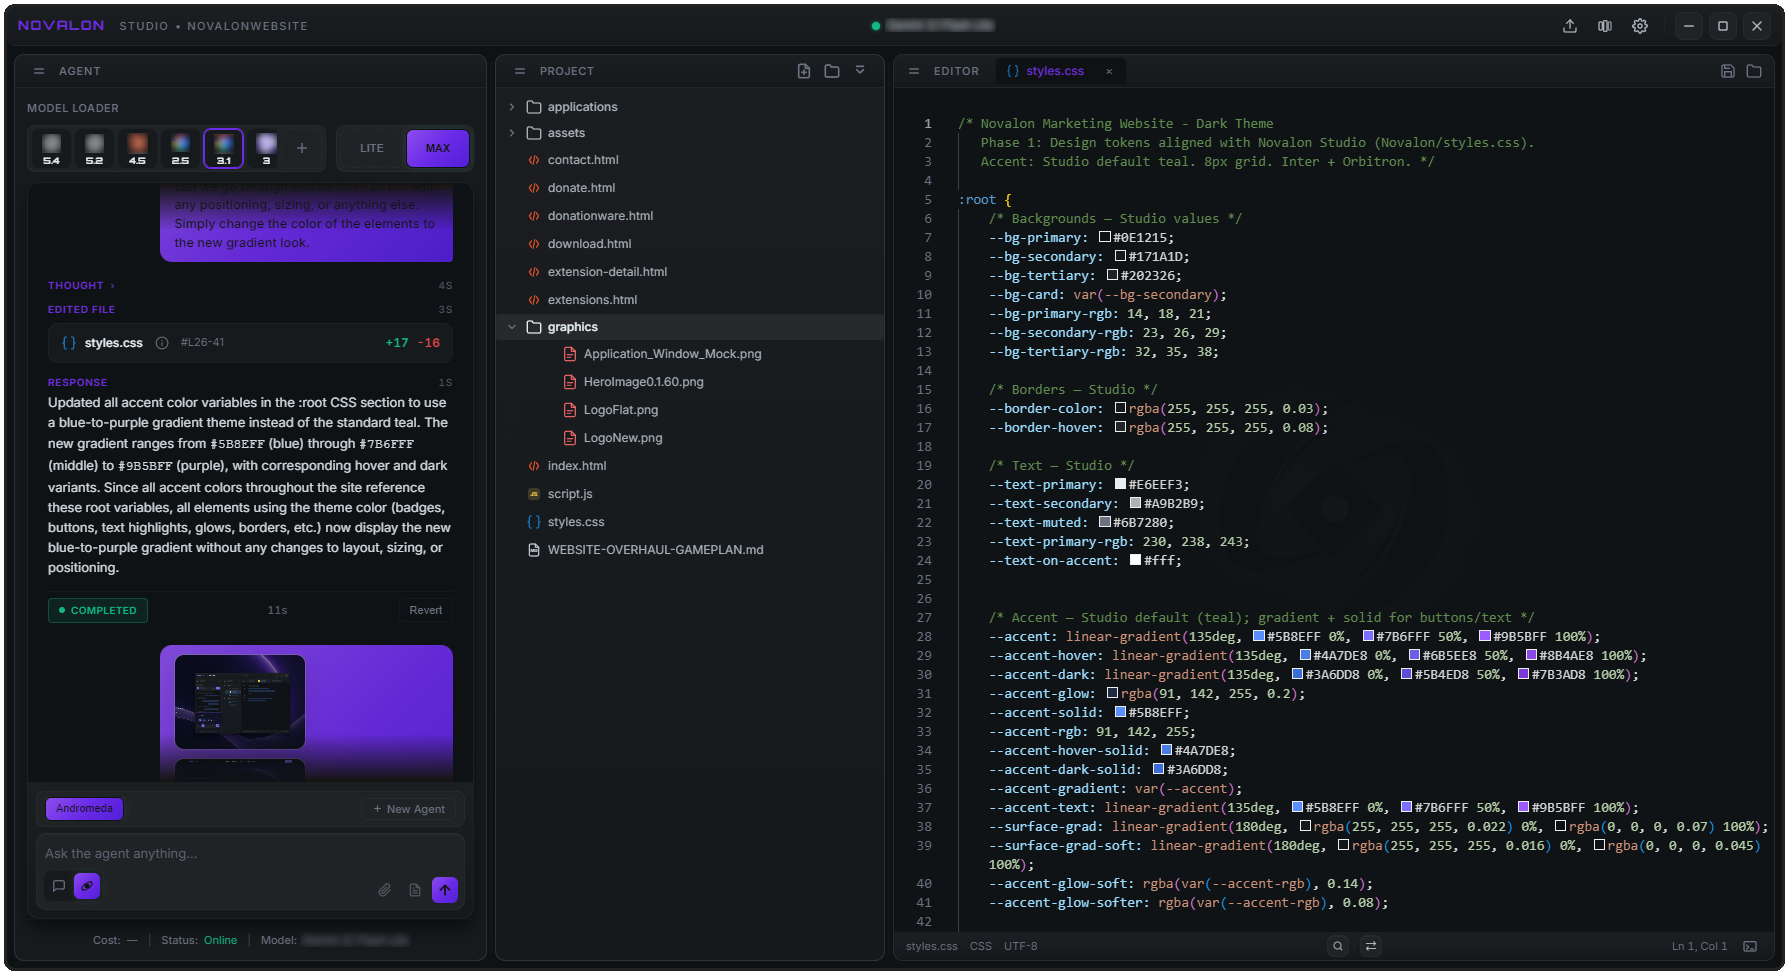
Task: Collapse all folders in Project panel
Action: [860, 71]
